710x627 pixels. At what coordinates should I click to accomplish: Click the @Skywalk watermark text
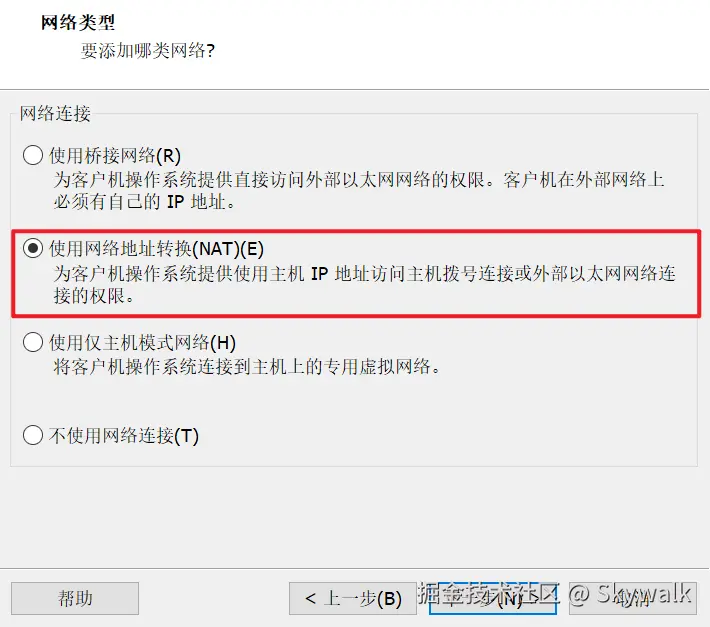point(629,593)
